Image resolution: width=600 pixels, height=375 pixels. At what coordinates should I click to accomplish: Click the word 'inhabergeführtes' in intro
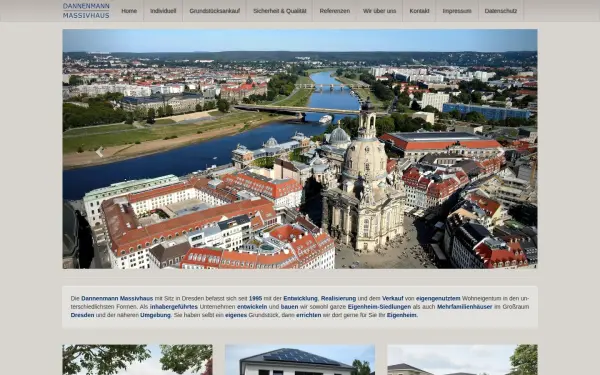coord(174,307)
